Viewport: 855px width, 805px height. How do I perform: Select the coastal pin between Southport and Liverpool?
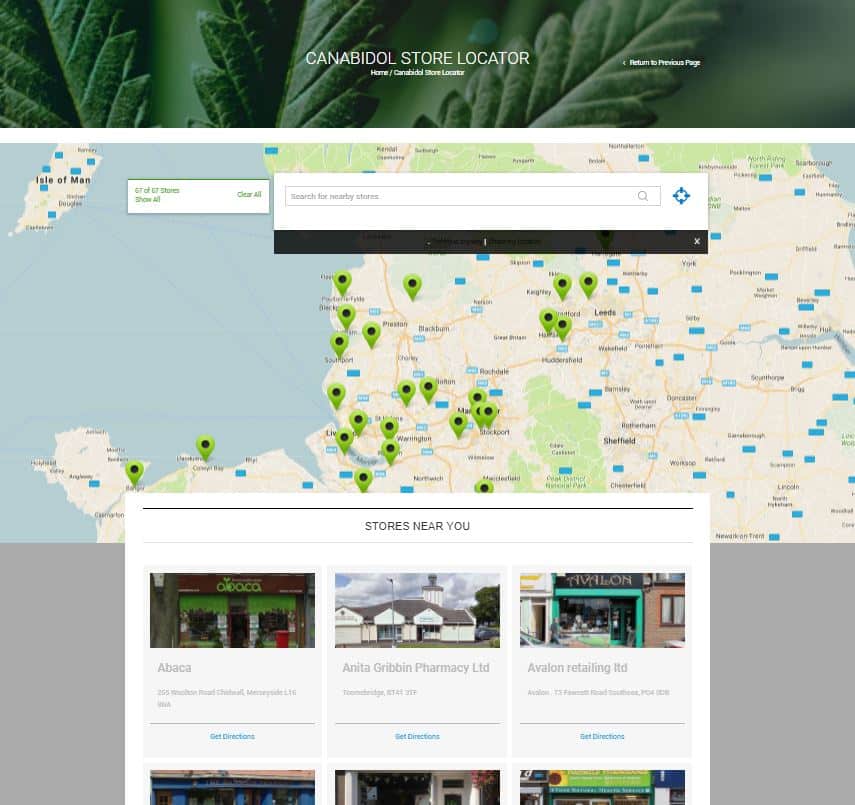pyautogui.click(x=336, y=396)
